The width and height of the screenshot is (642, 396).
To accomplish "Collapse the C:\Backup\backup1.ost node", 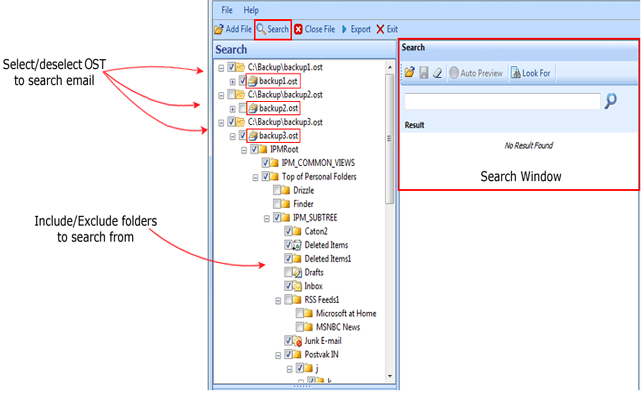I will [221, 68].
